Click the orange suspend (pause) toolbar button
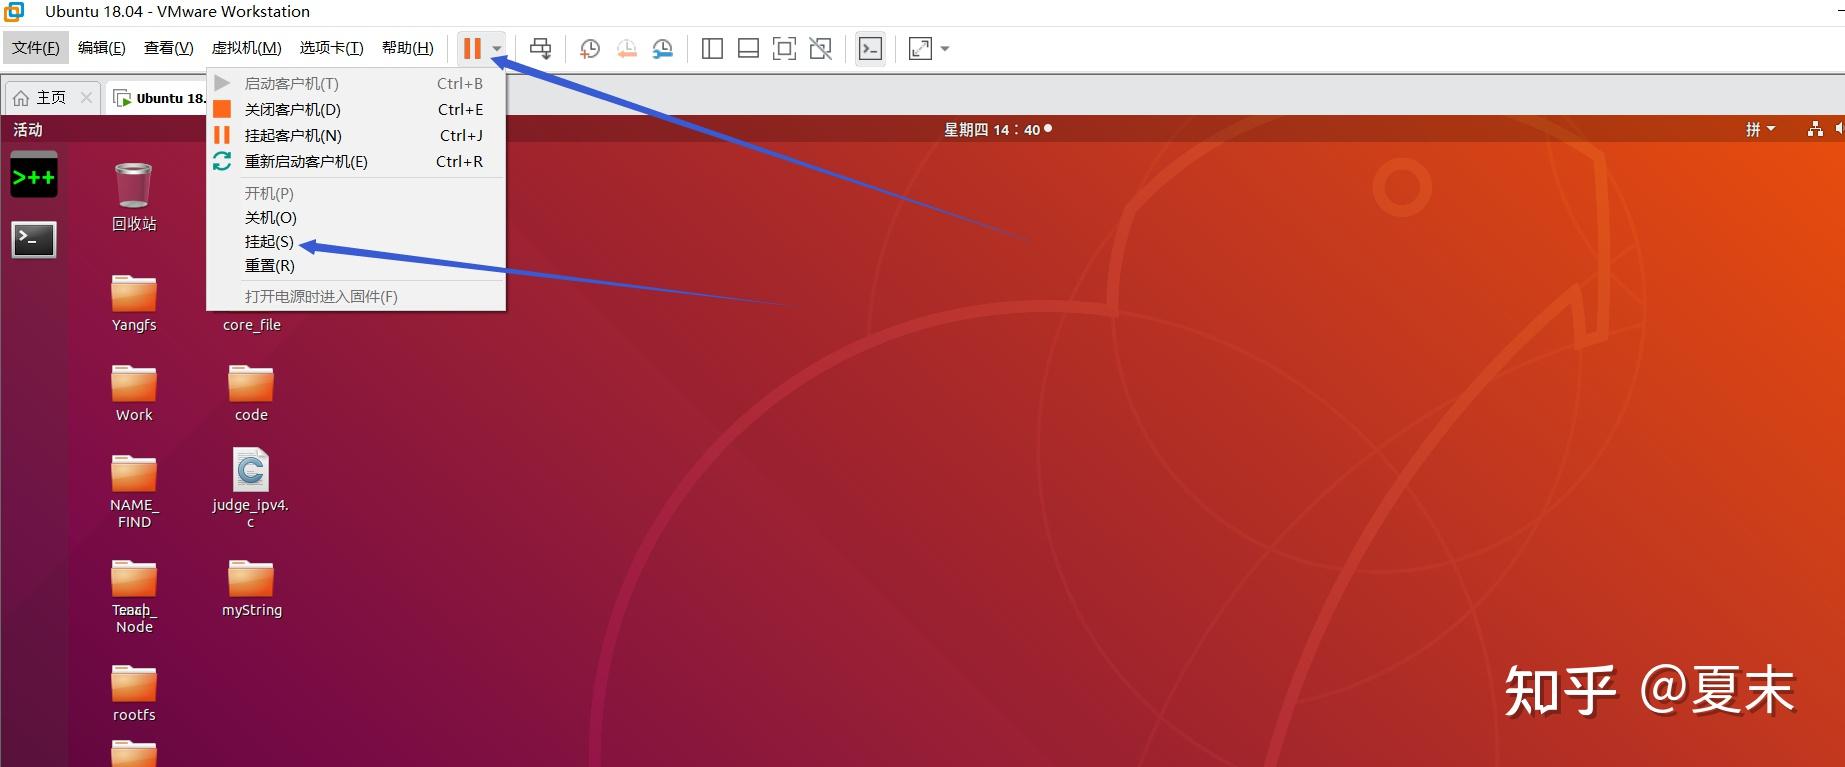This screenshot has height=767, width=1845. 472,48
